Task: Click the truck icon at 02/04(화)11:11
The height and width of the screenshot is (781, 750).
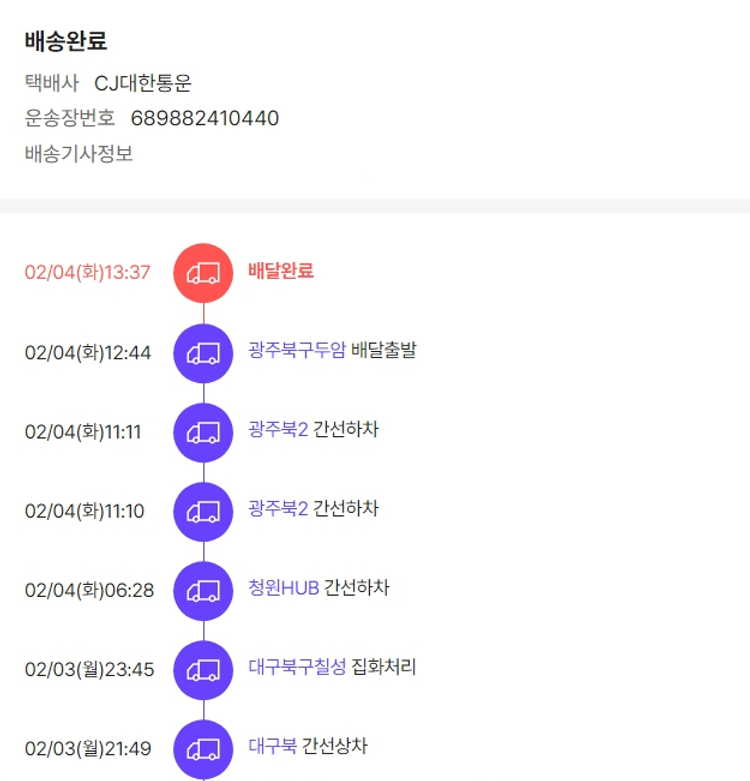Action: coord(203,432)
